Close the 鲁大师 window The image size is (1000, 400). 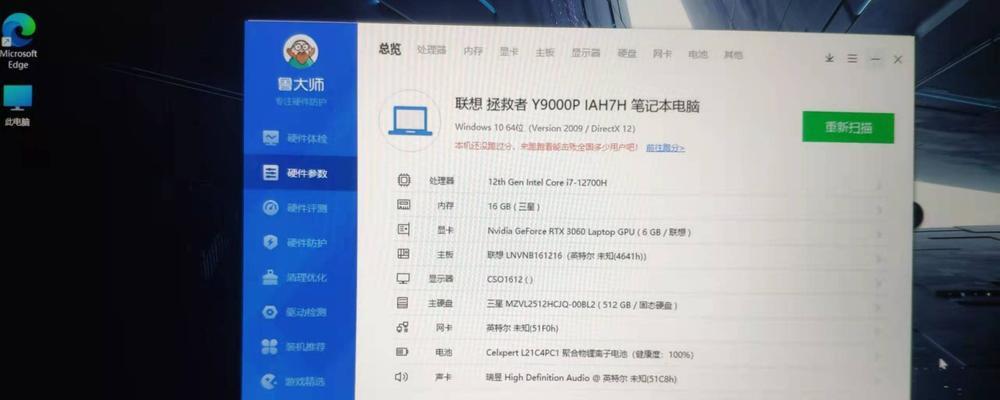[898, 59]
